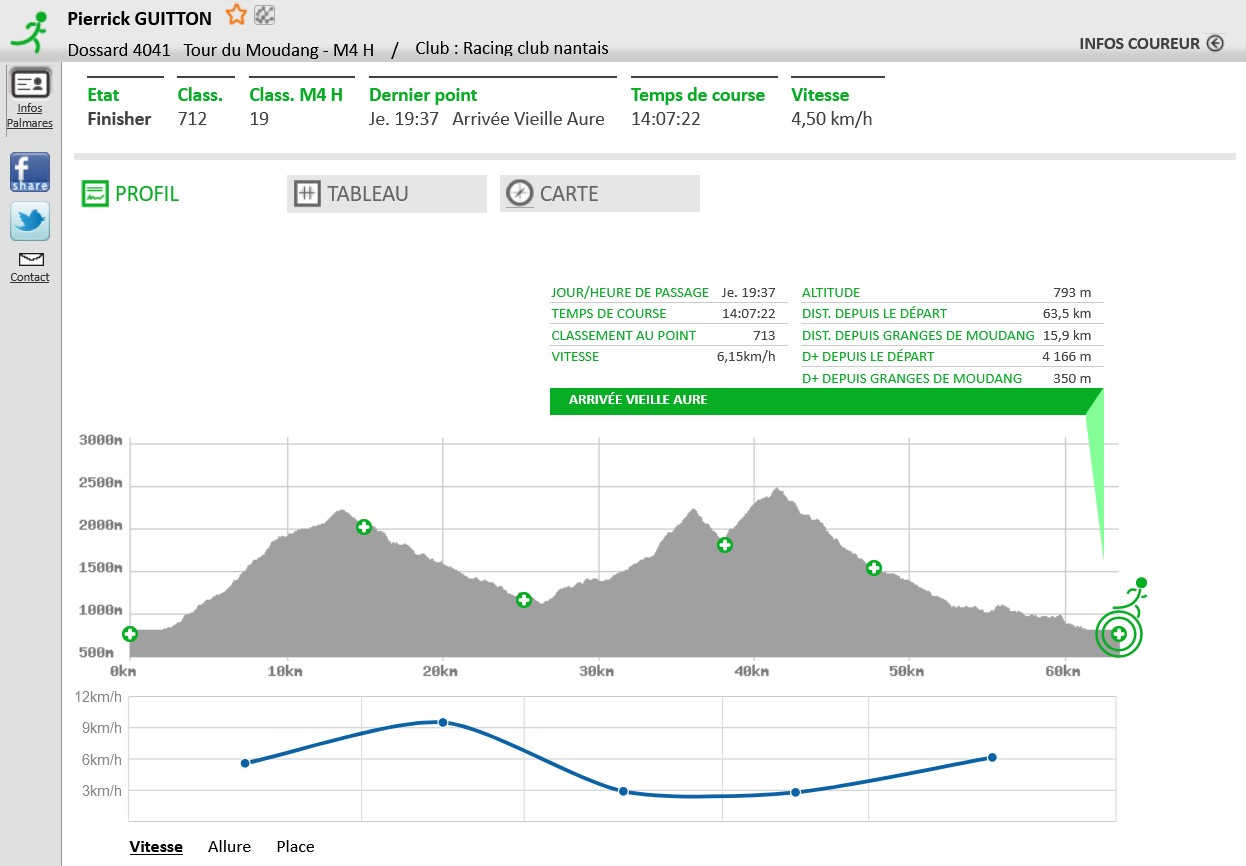Select the checkpoint marker near 38km
Screen dimensions: 1246x866
[x=725, y=545]
